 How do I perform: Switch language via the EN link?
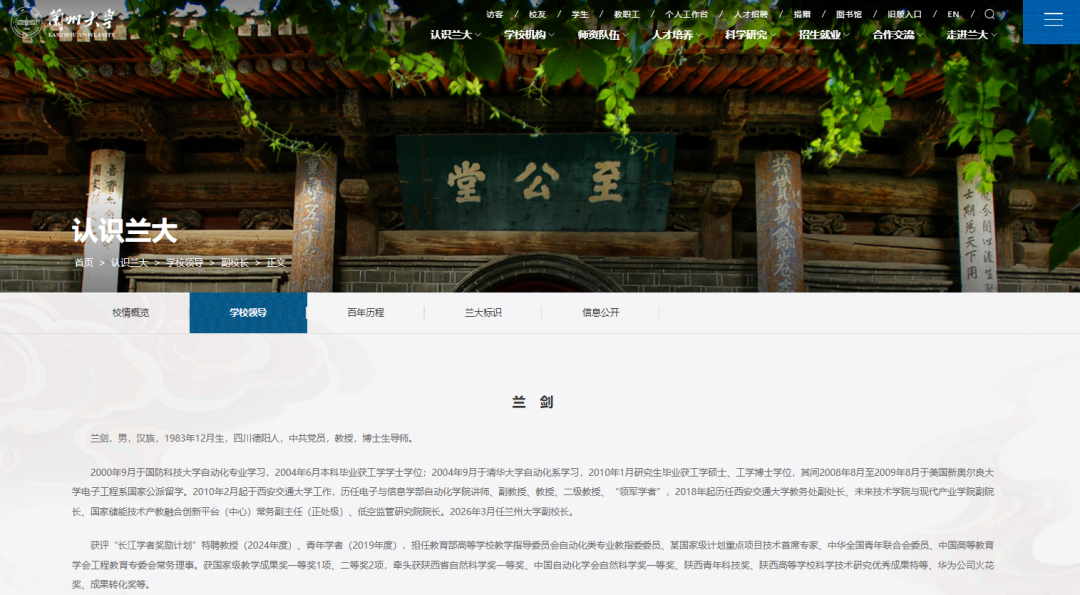pos(953,15)
